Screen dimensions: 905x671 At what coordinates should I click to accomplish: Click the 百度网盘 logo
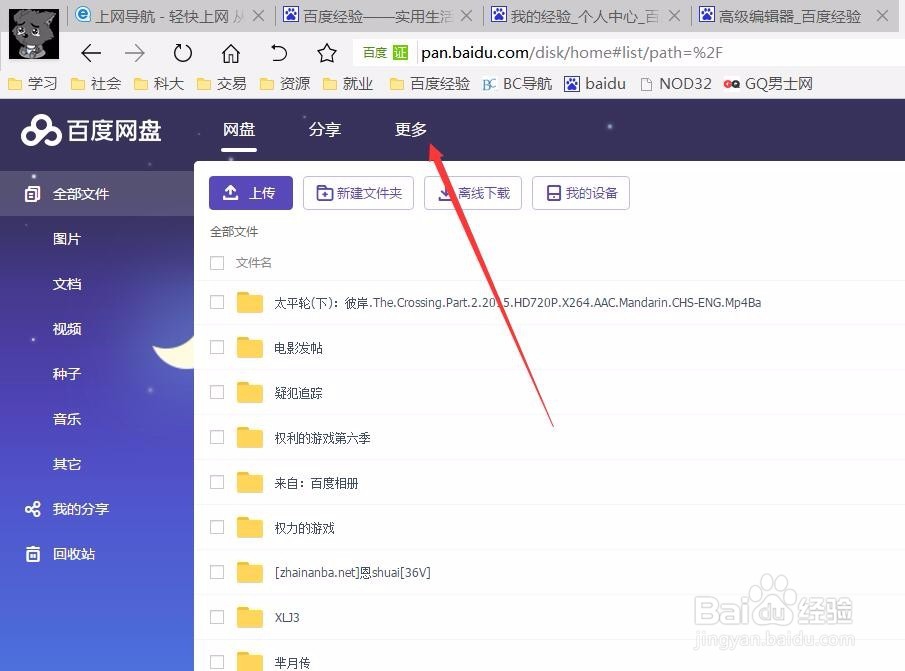[x=91, y=130]
